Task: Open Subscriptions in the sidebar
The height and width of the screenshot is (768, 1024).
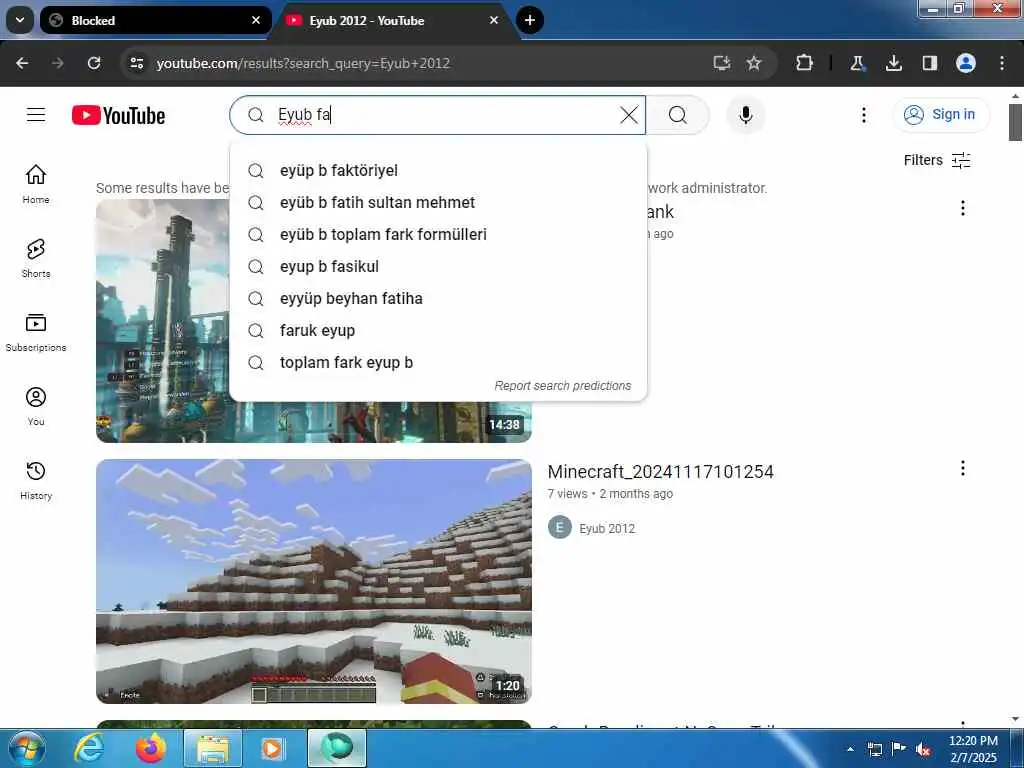Action: 36,332
